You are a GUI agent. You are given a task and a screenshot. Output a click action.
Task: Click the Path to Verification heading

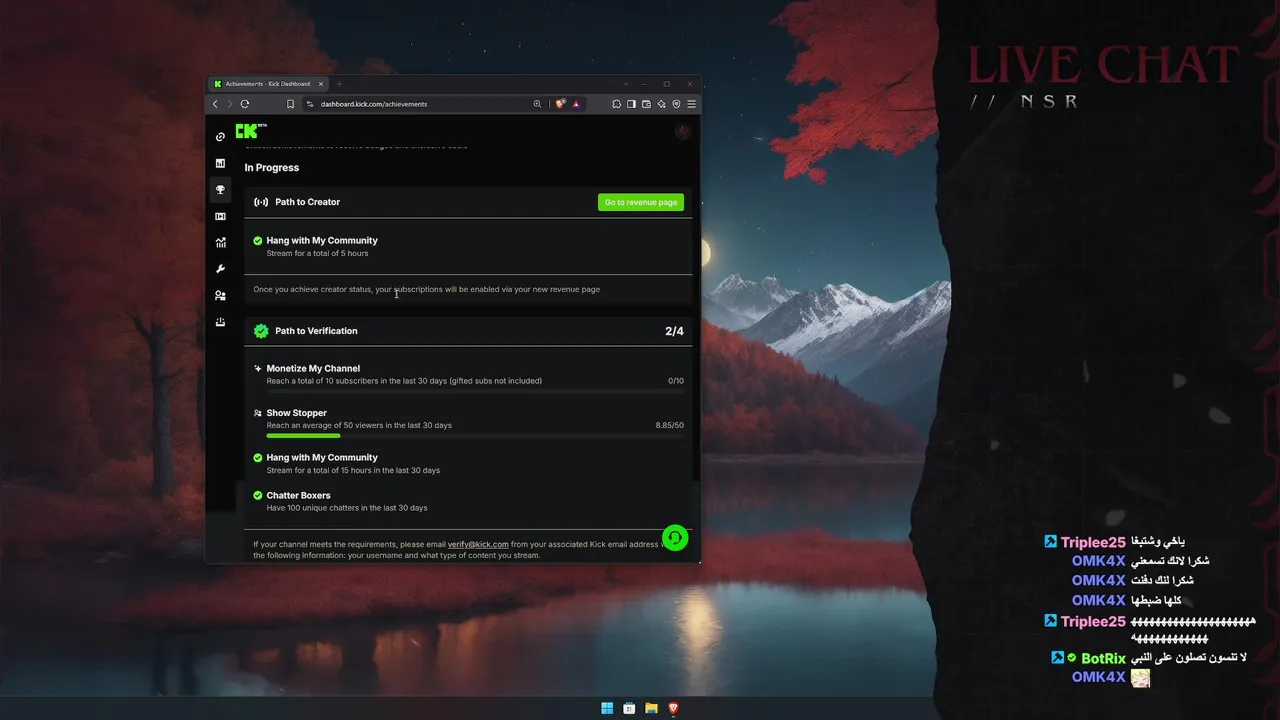[x=316, y=331]
